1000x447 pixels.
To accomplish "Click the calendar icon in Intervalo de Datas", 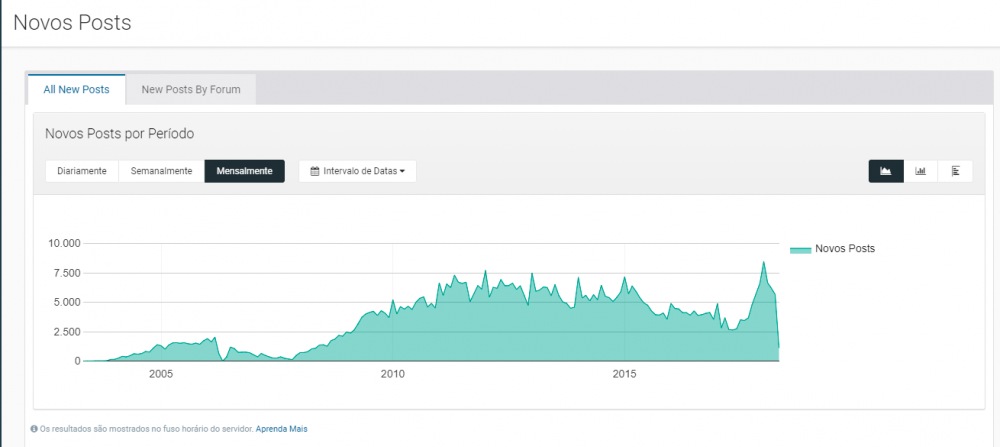I will [315, 171].
